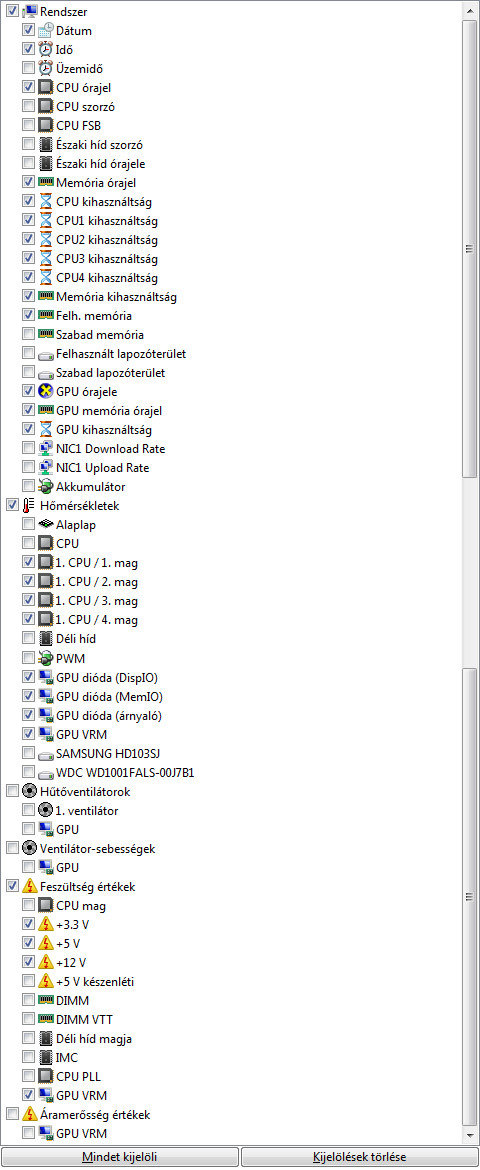Click the thermometer icon beside Hőmérsékletek
The image size is (480, 1170).
(x=29, y=505)
